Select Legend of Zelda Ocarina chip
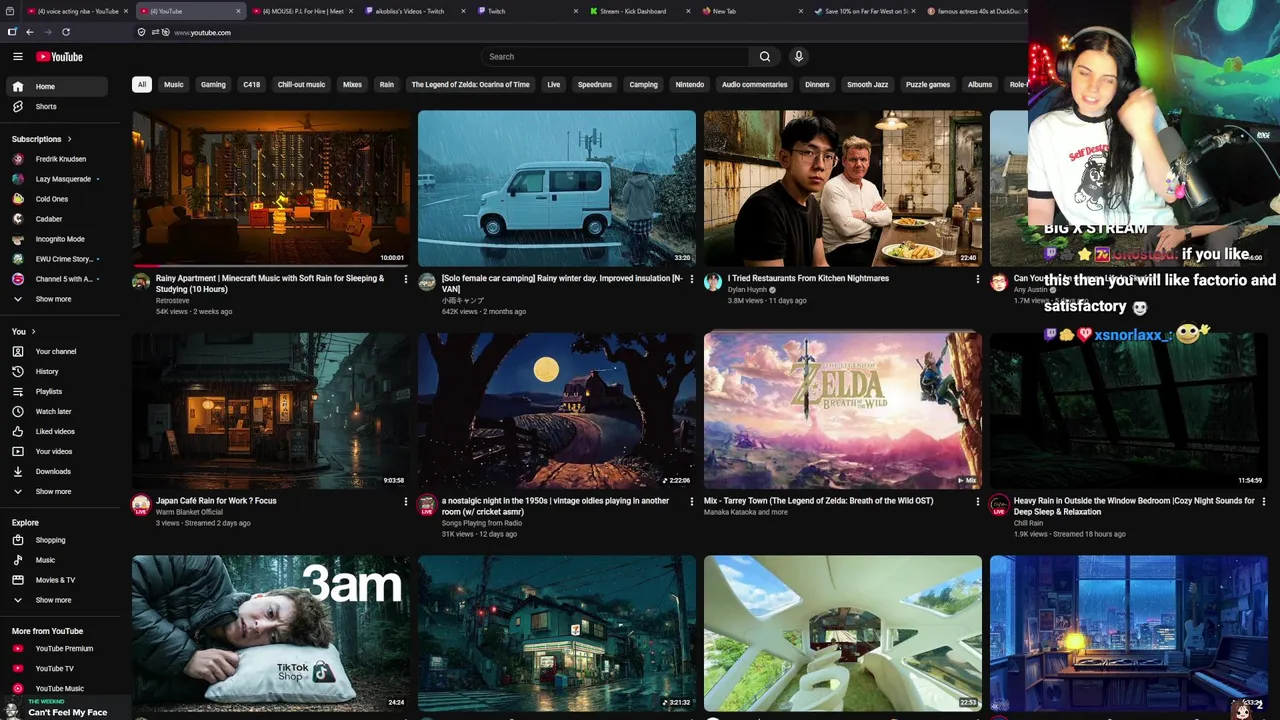This screenshot has width=1280, height=720. [470, 85]
